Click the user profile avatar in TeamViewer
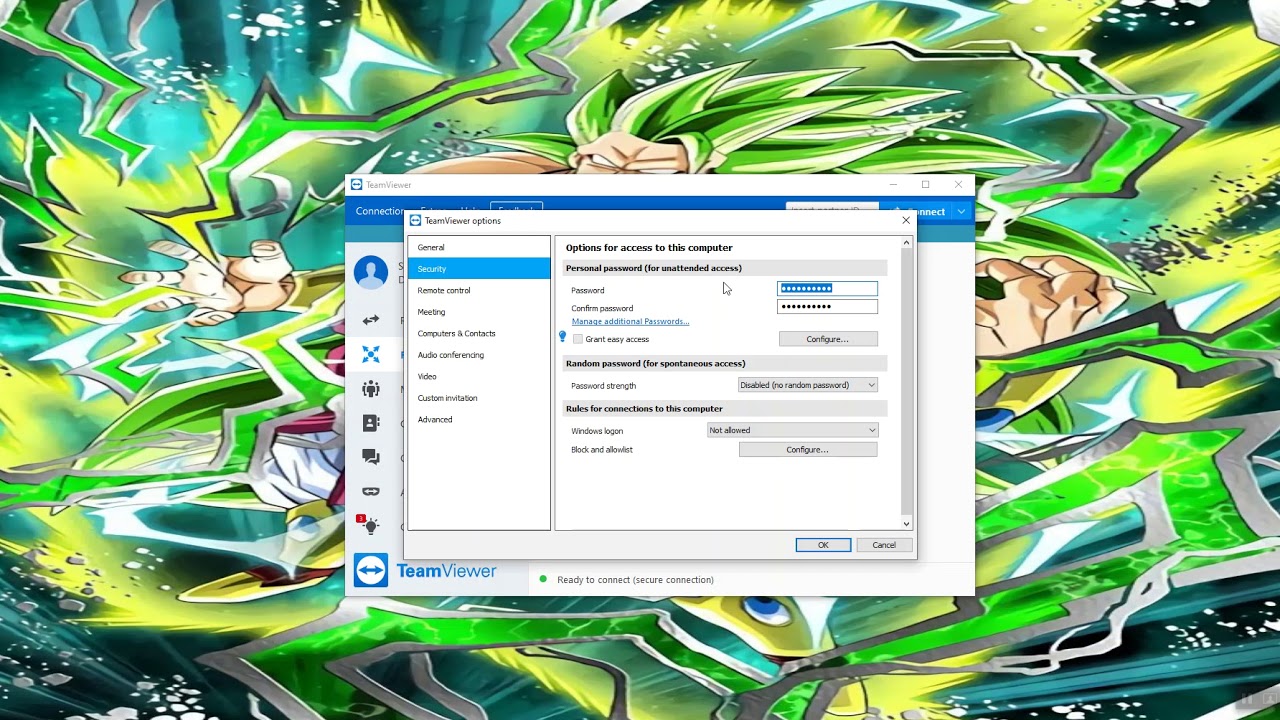This screenshot has height=720, width=1280. 371,272
